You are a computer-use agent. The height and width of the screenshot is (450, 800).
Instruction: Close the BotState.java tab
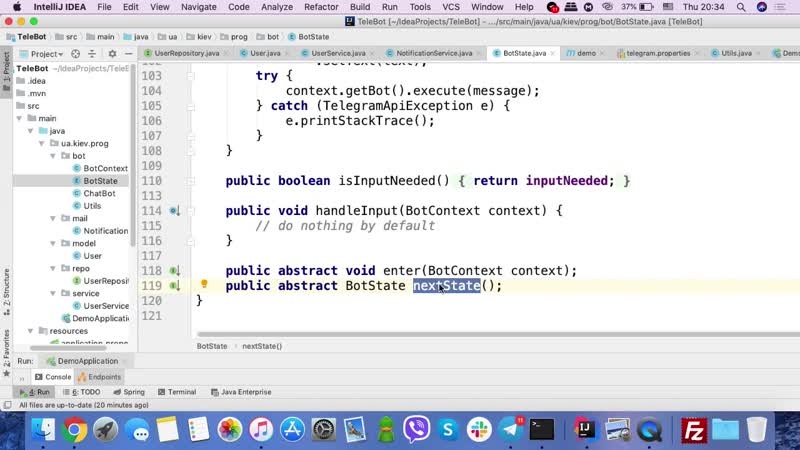pos(553,54)
